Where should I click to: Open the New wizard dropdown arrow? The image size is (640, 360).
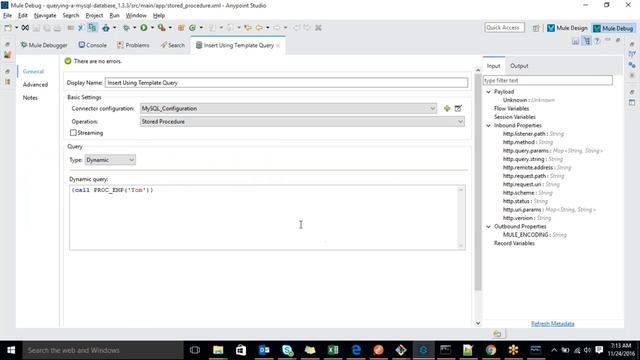(16, 28)
